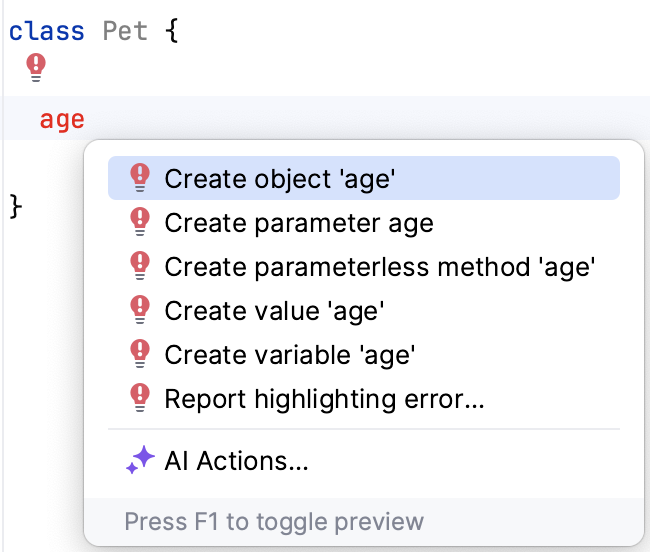Click the purple AI Actions sparkle icon

tap(140, 461)
